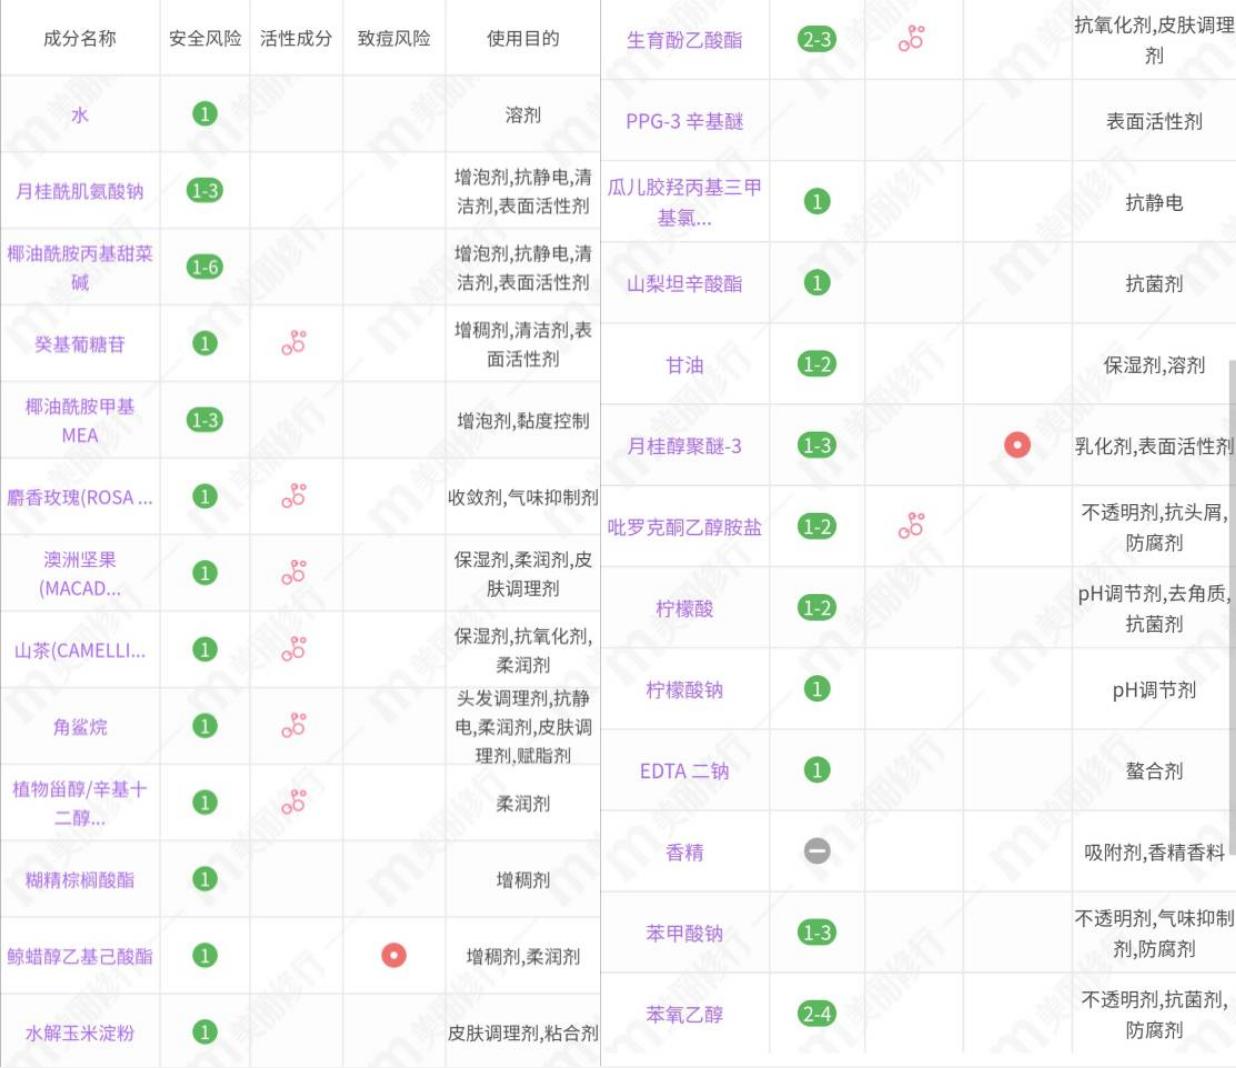Image resolution: width=1236 pixels, height=1068 pixels.
Task: Click the safety badge for EDTA 二钠
Action: [x=817, y=771]
